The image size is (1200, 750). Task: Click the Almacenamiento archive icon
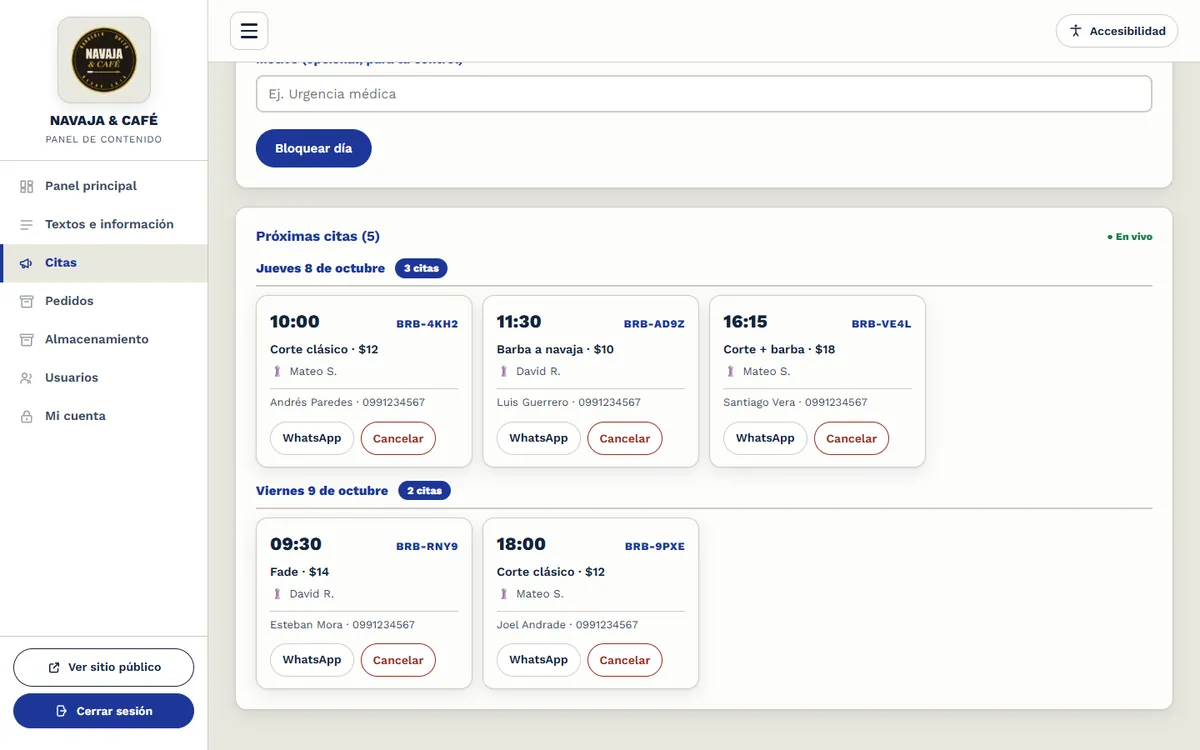coord(27,339)
